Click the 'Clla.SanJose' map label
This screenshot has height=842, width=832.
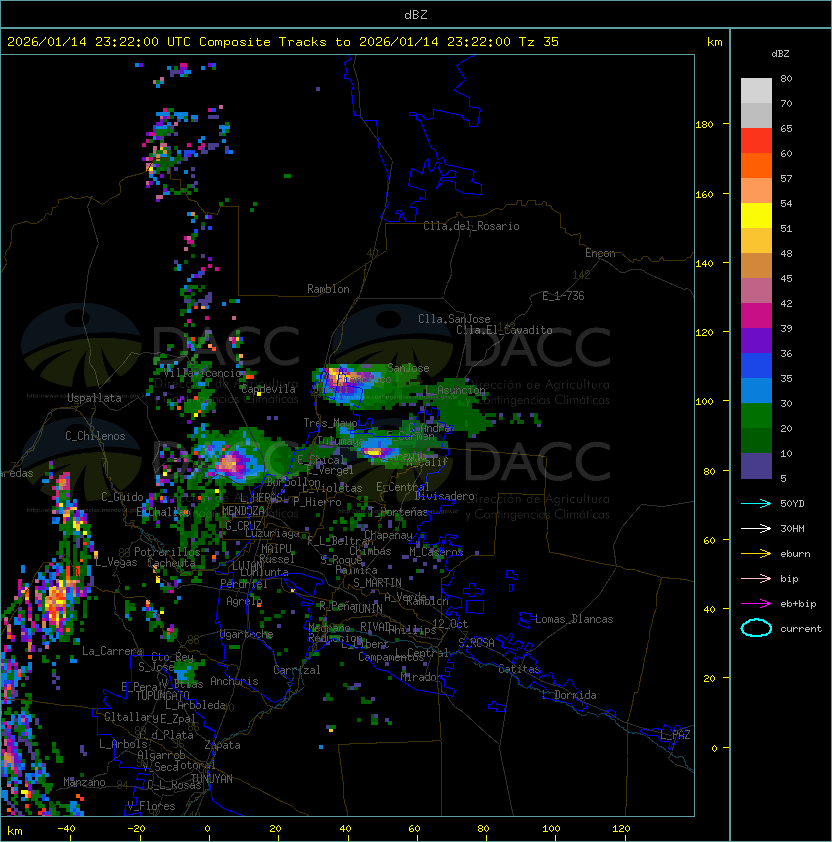(x=454, y=319)
